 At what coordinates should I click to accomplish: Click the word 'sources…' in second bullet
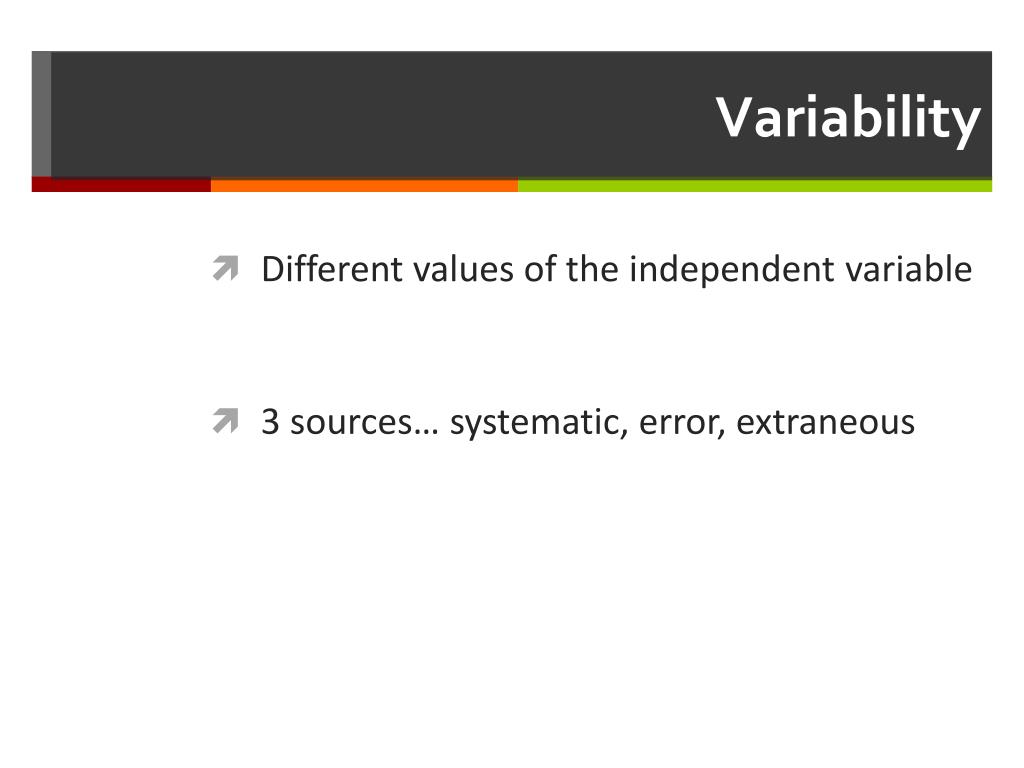364,423
